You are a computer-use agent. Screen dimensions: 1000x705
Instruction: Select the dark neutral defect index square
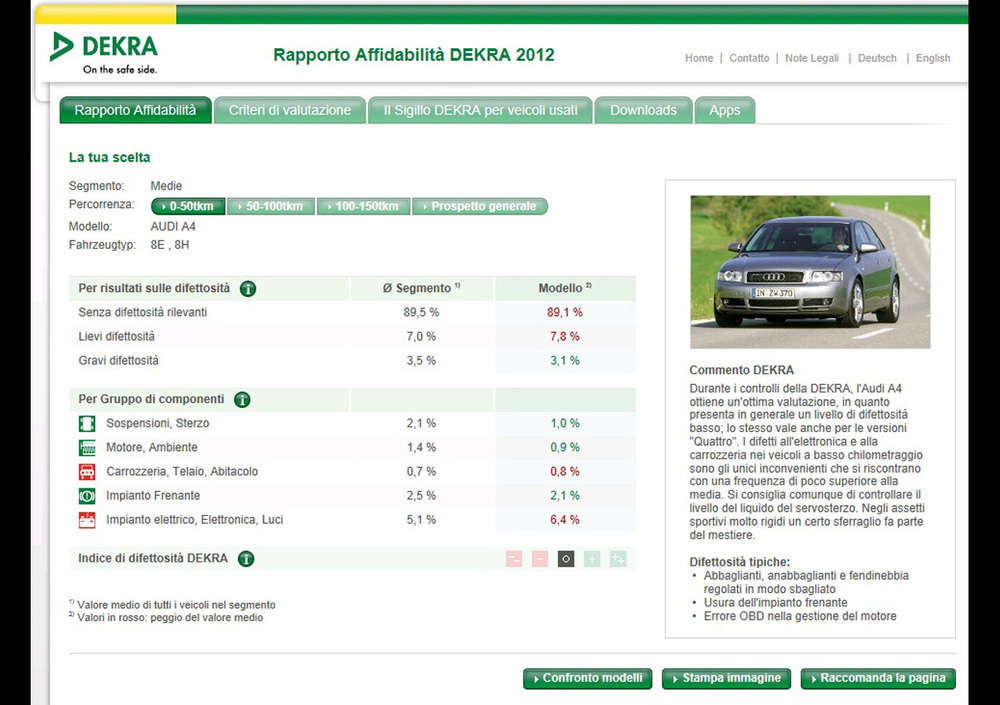point(566,559)
